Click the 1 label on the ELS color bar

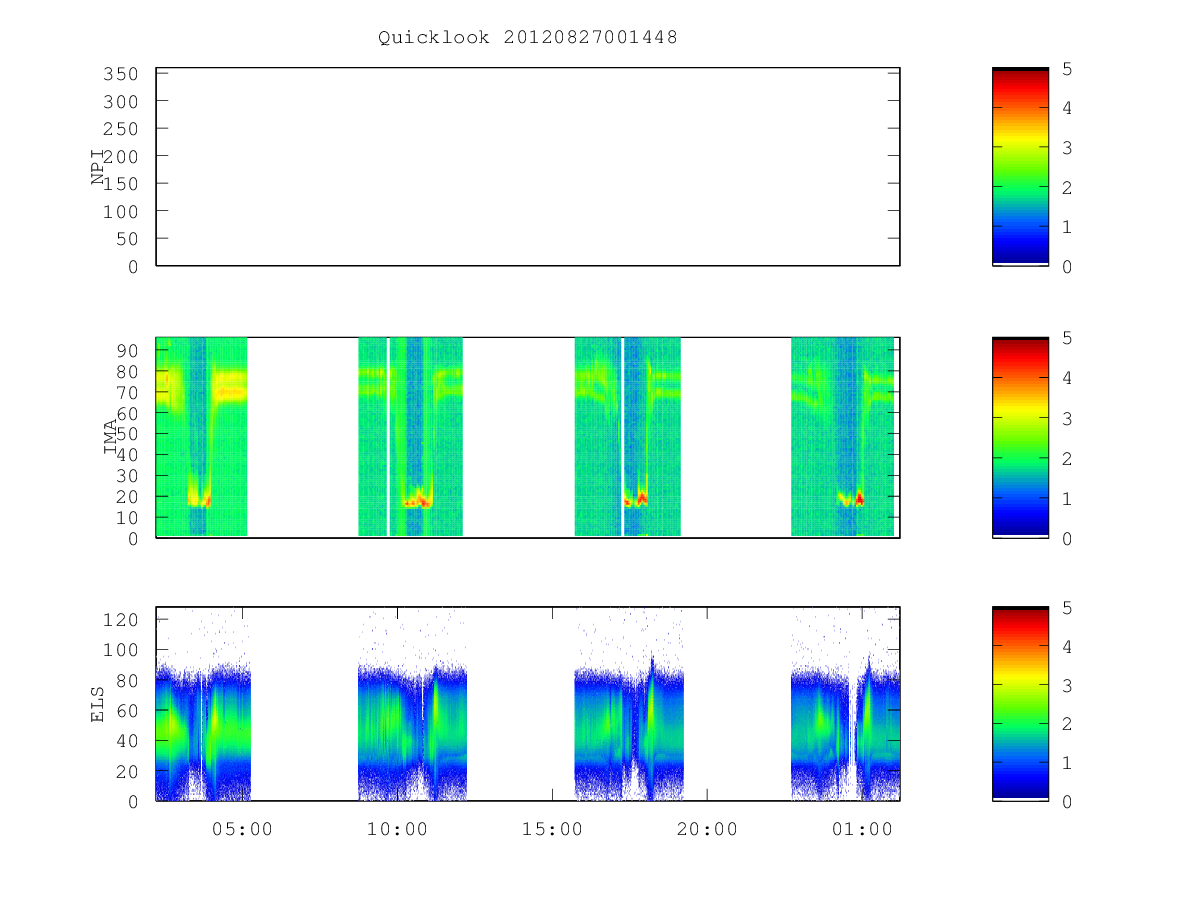pos(1067,763)
